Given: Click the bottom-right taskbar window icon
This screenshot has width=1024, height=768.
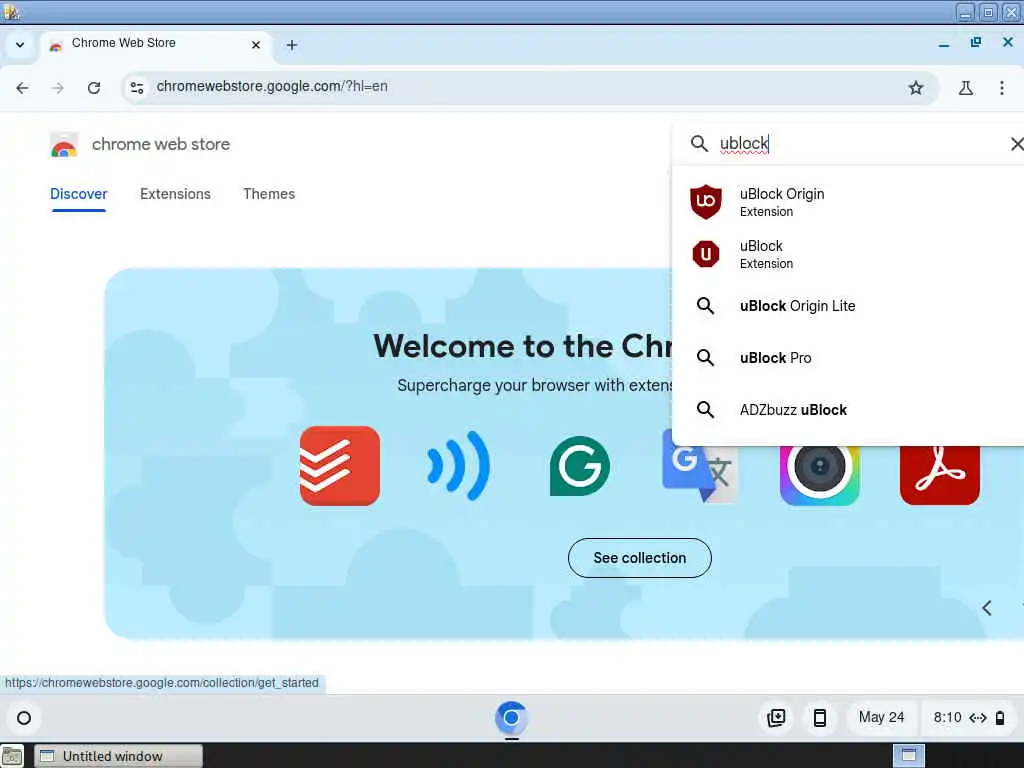Looking at the screenshot, I should point(908,756).
